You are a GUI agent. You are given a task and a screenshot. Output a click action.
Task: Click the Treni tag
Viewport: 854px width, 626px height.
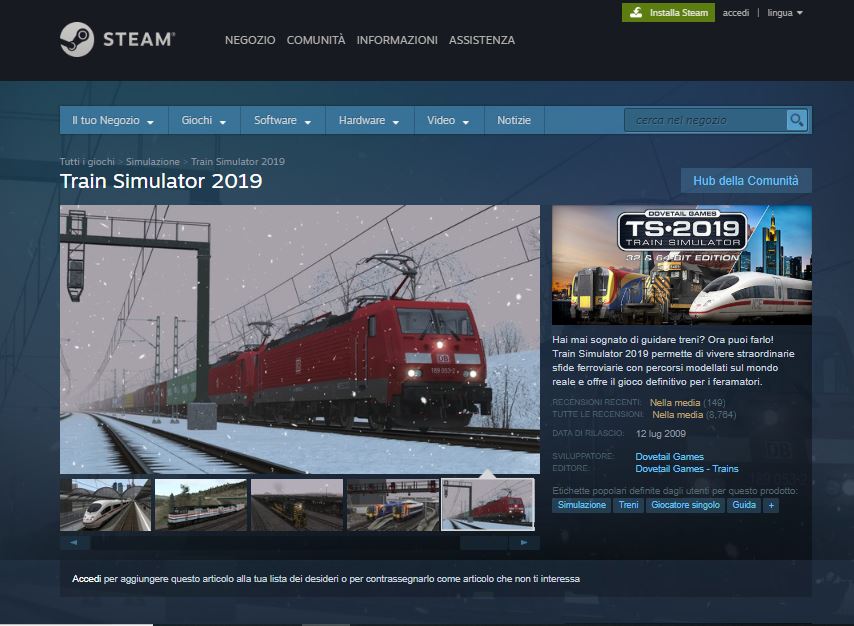pos(628,505)
